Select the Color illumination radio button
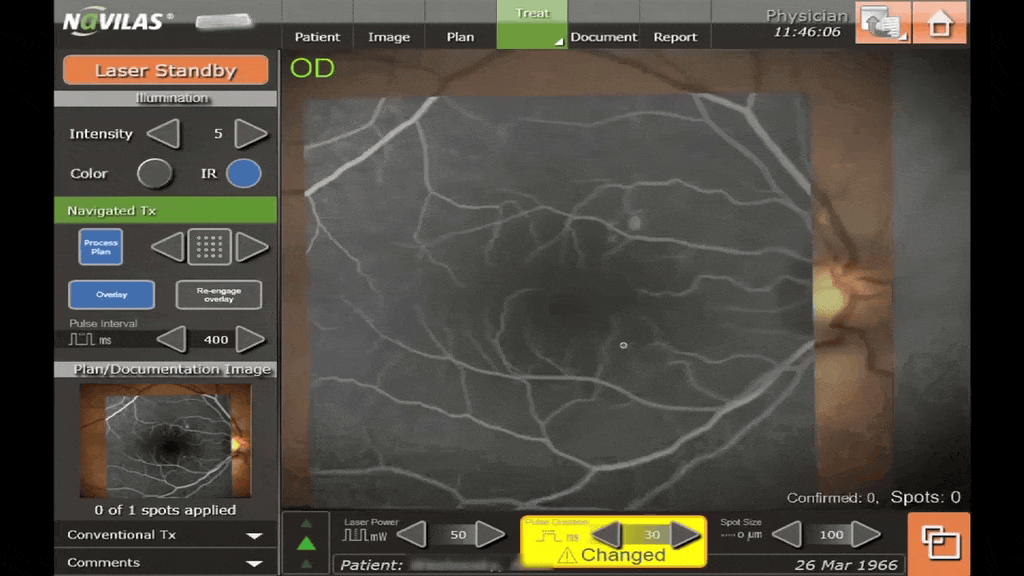This screenshot has width=1024, height=576. coord(154,173)
